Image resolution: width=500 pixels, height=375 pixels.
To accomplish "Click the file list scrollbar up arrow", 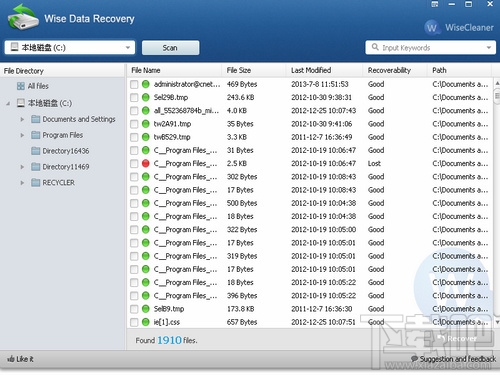I will [497, 83].
